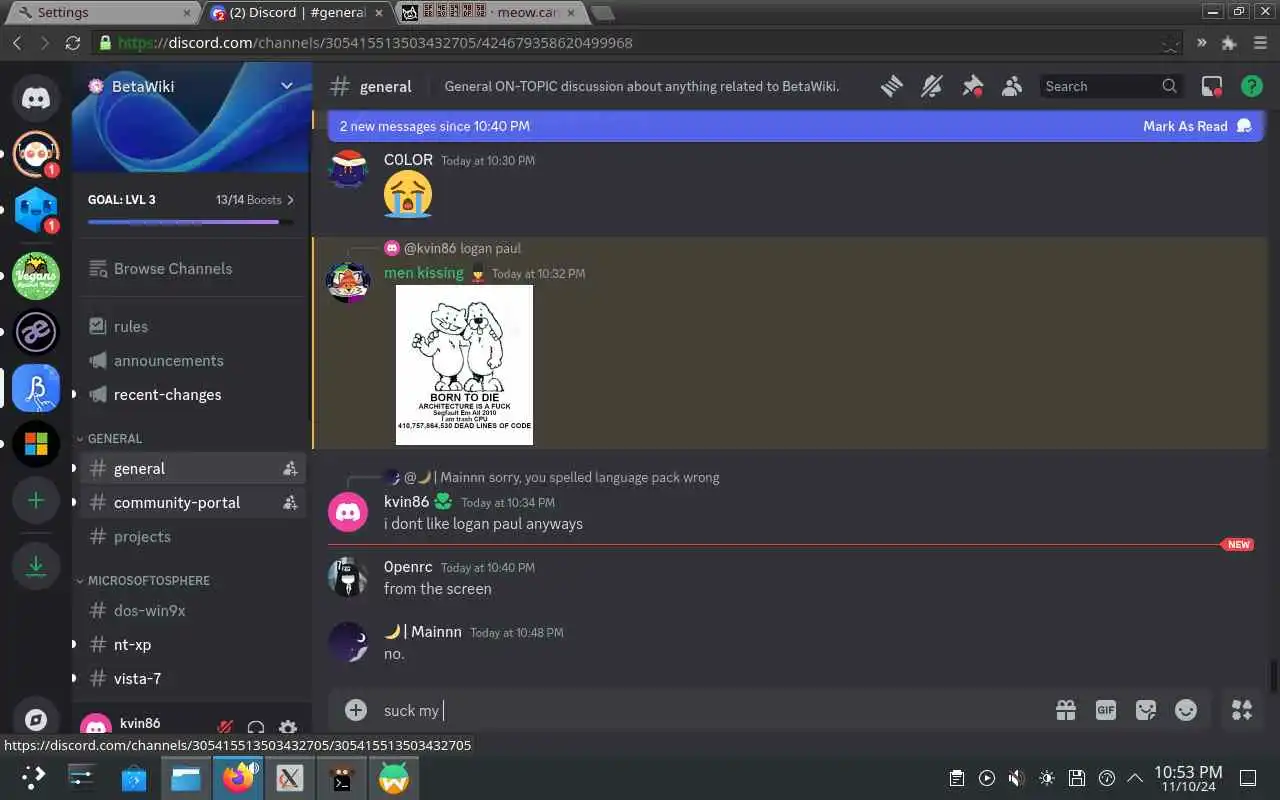Select the blue cube server icon

click(36, 211)
